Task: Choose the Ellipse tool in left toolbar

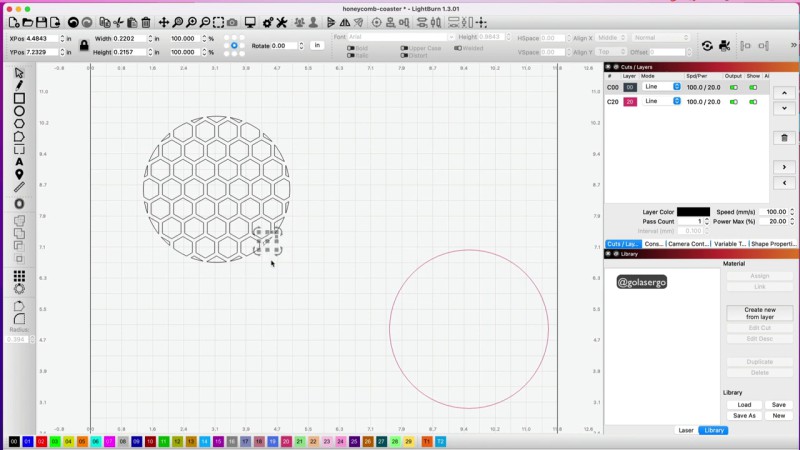Action: (x=19, y=111)
